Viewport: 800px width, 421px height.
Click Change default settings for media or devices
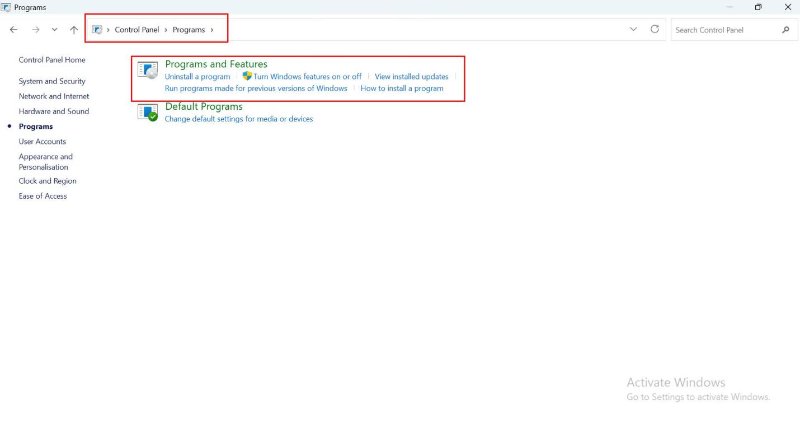click(239, 119)
